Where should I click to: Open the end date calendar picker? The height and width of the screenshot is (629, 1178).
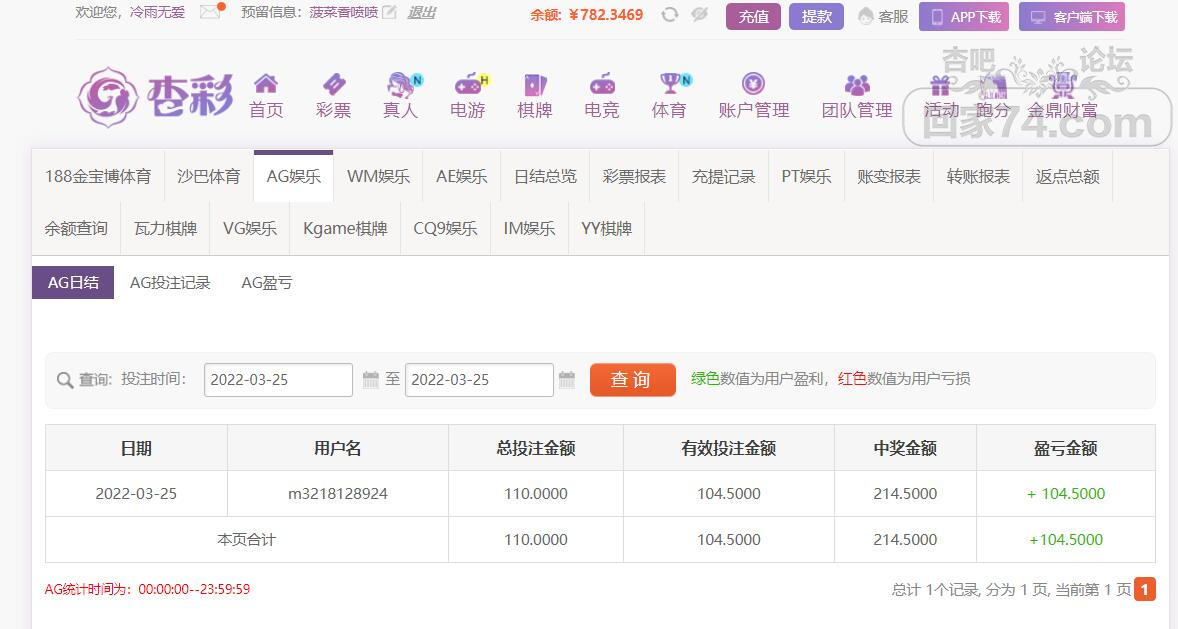[567, 380]
